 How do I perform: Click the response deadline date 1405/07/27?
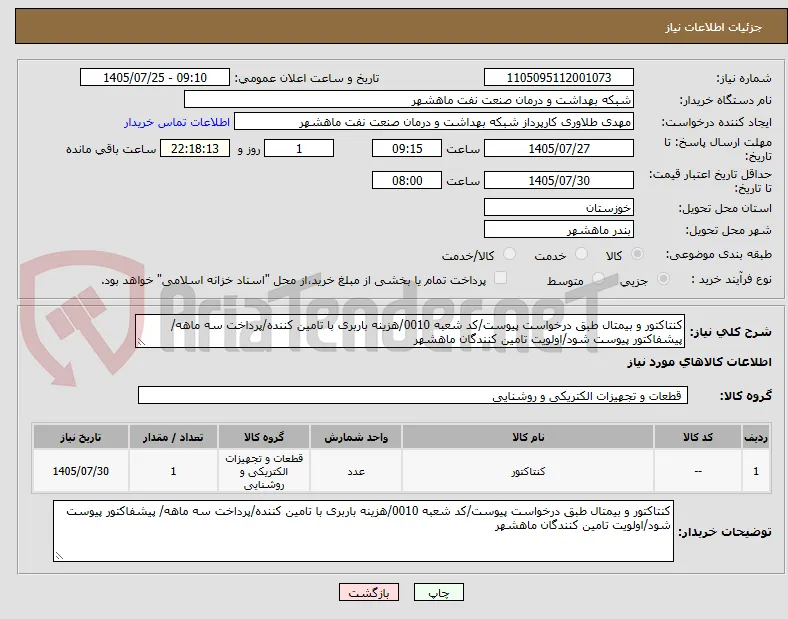point(559,148)
